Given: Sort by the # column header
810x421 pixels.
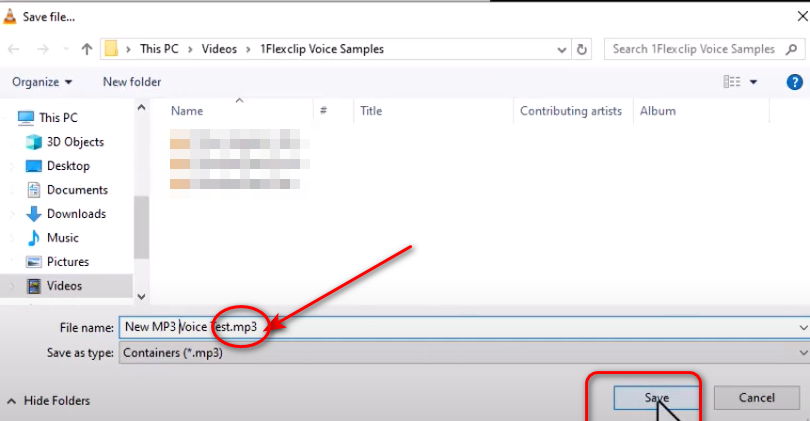Looking at the screenshot, I should click(323, 111).
